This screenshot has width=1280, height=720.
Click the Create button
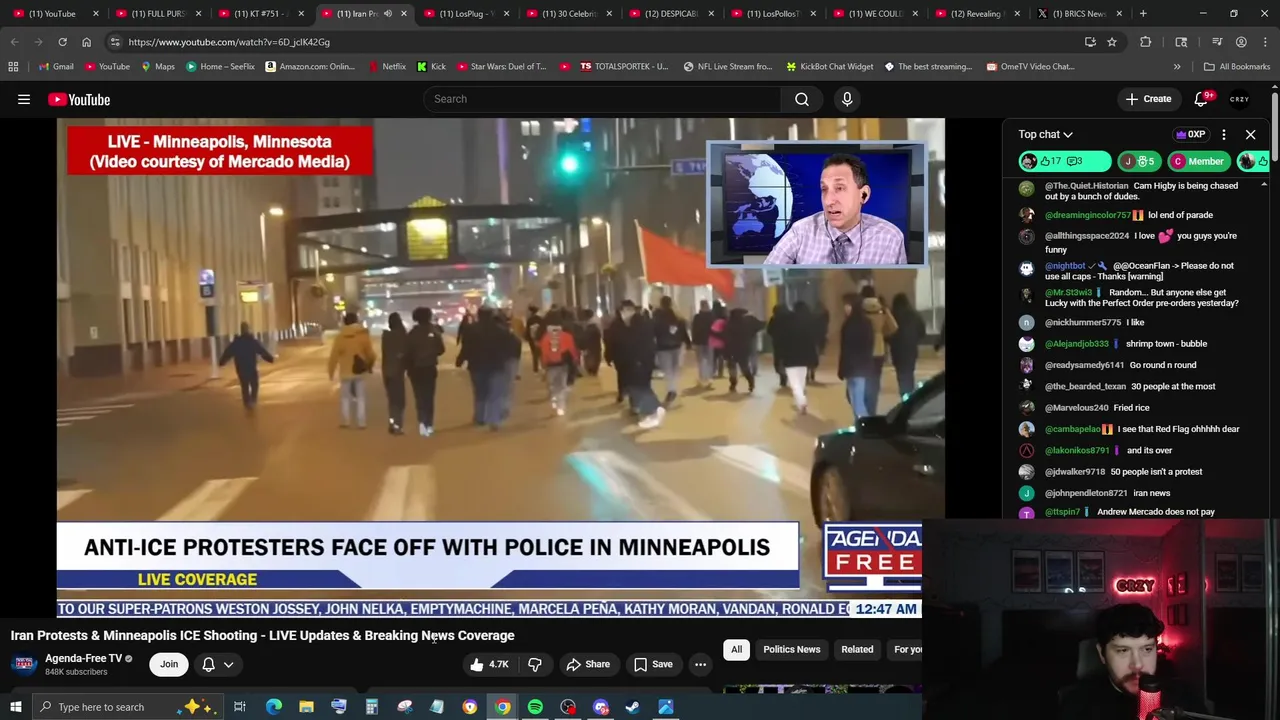coord(1148,99)
